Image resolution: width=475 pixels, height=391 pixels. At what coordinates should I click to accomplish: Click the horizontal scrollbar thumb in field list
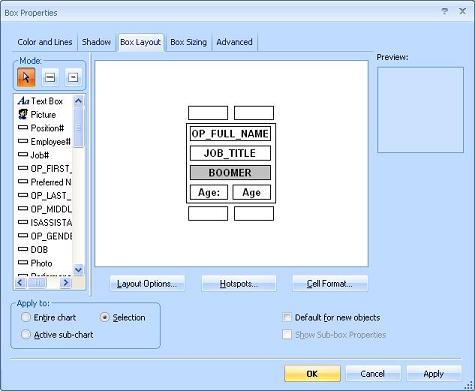(37, 283)
